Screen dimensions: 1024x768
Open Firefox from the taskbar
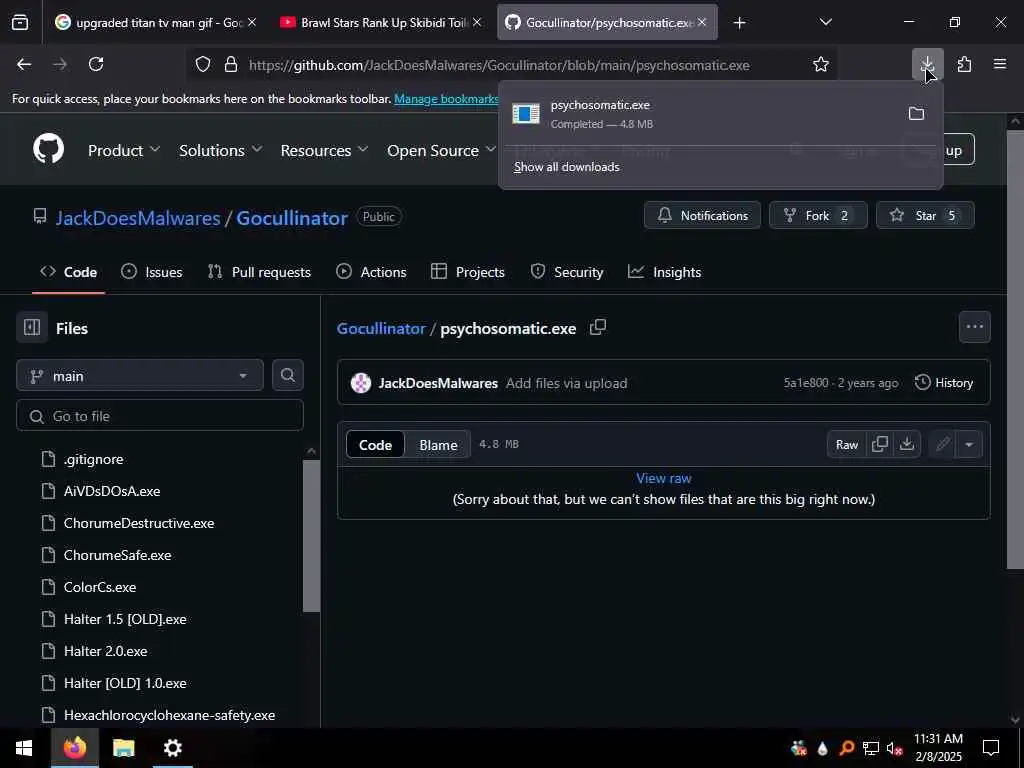tap(75, 748)
